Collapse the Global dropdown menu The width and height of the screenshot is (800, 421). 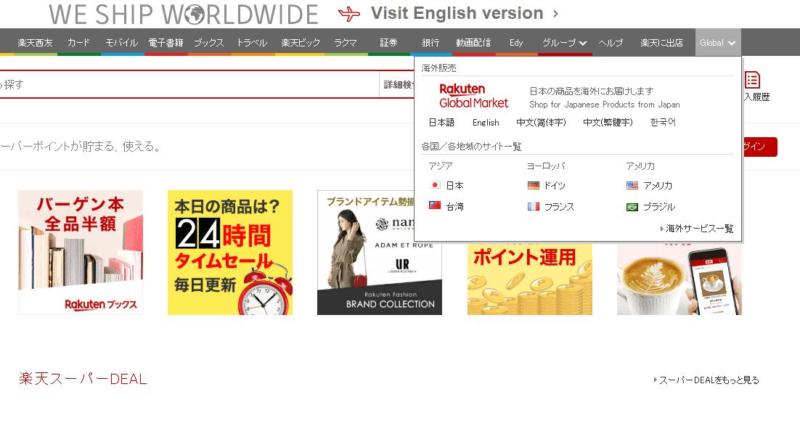(718, 43)
